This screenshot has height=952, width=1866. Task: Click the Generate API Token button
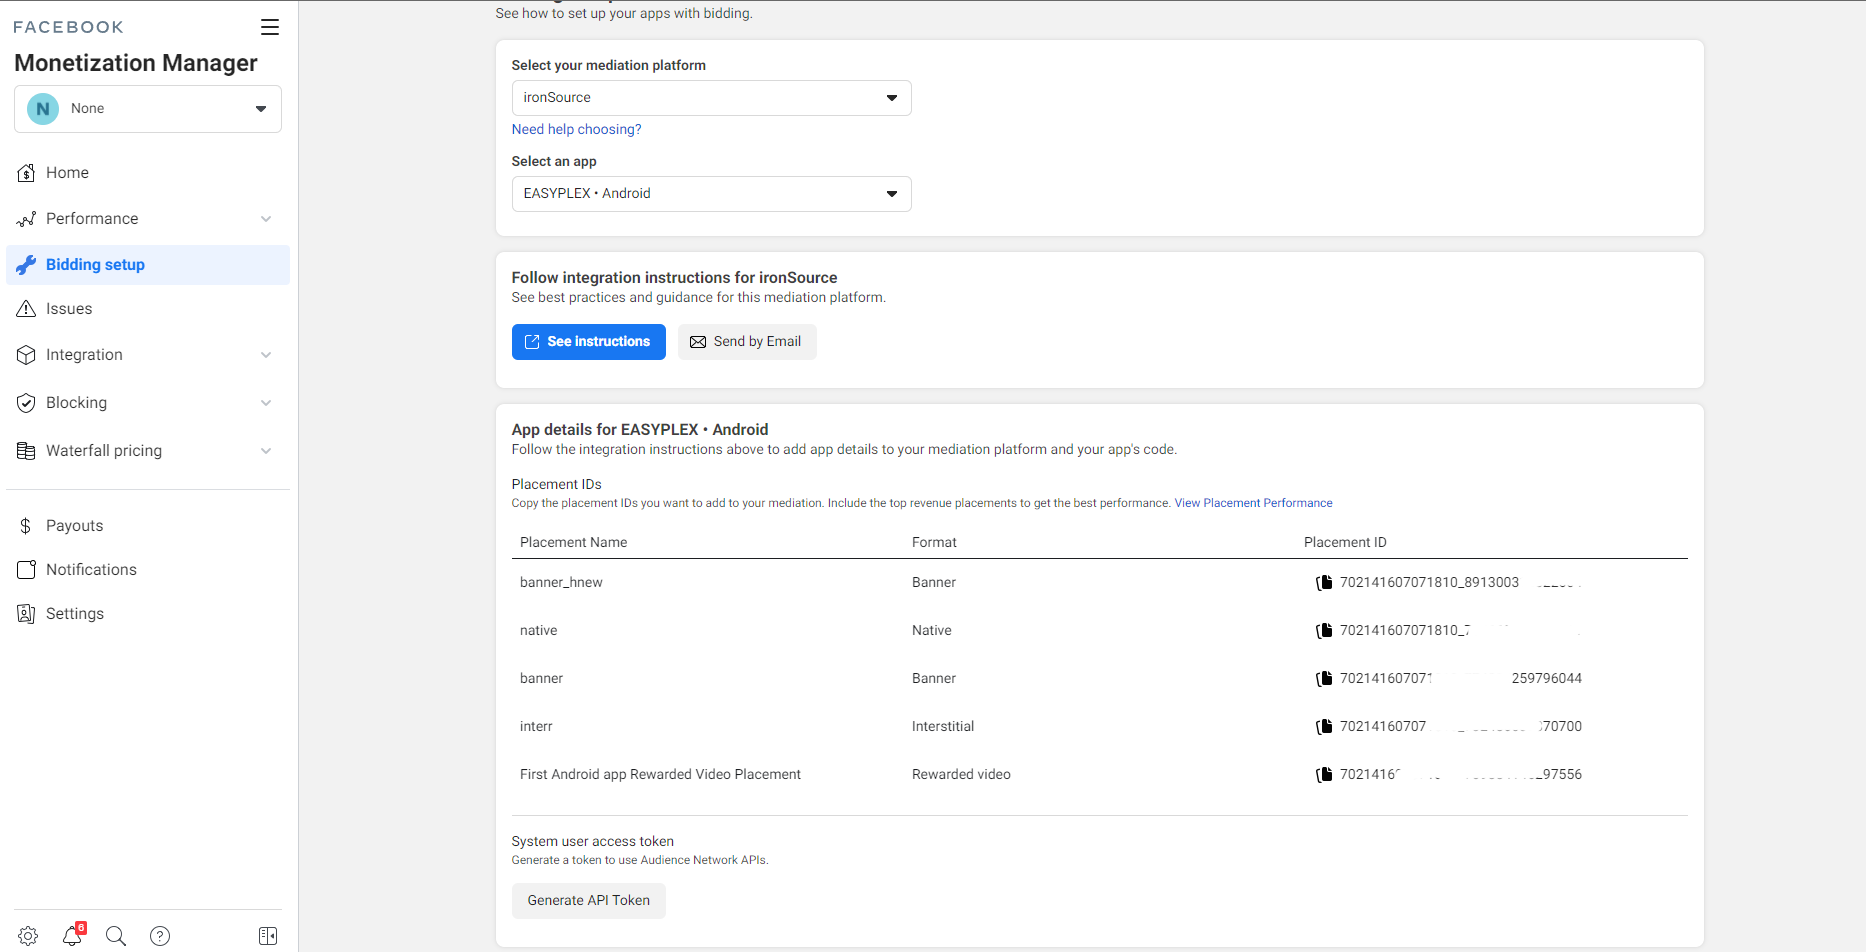pos(588,901)
